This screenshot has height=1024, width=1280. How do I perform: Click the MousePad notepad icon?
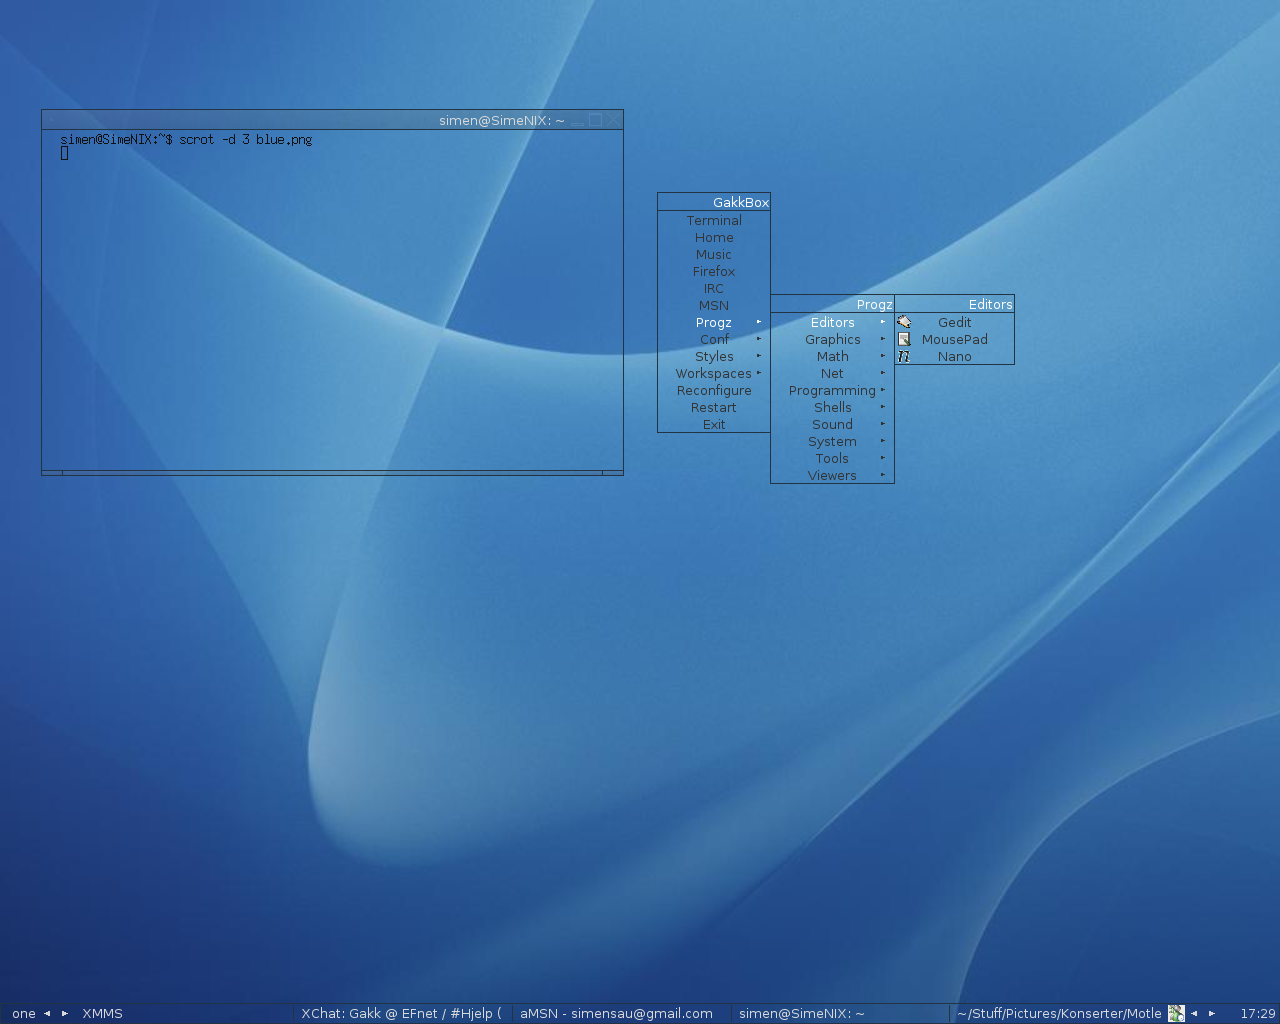coord(904,339)
